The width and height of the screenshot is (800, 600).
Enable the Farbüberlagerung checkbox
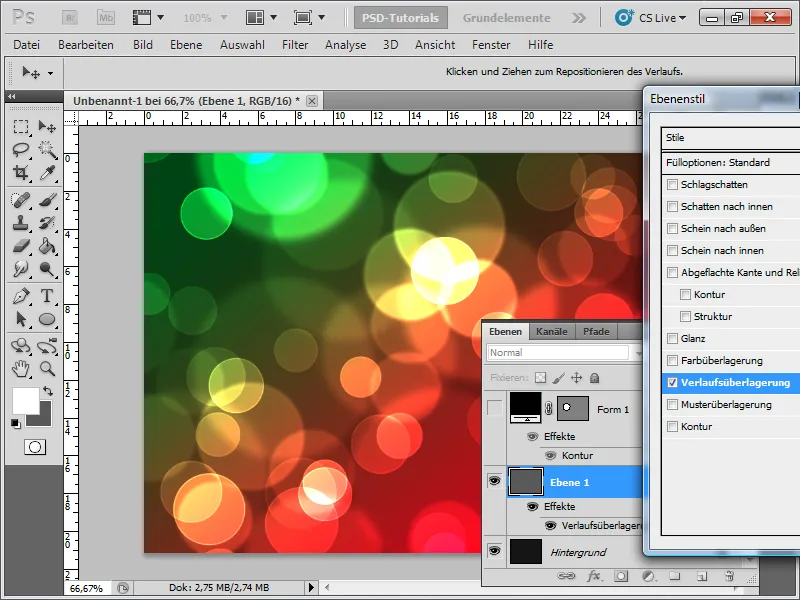click(672, 360)
